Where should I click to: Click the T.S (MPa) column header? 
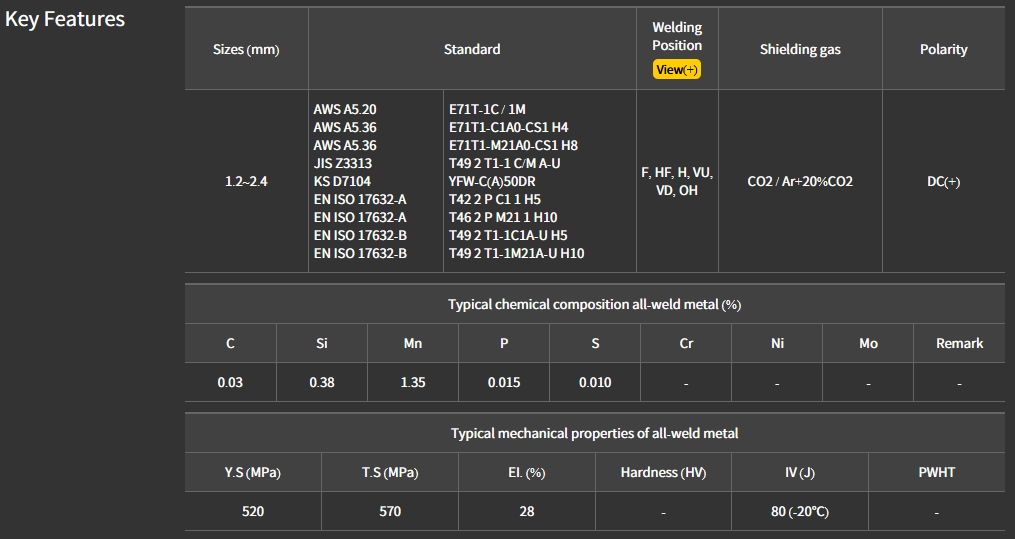pos(390,472)
